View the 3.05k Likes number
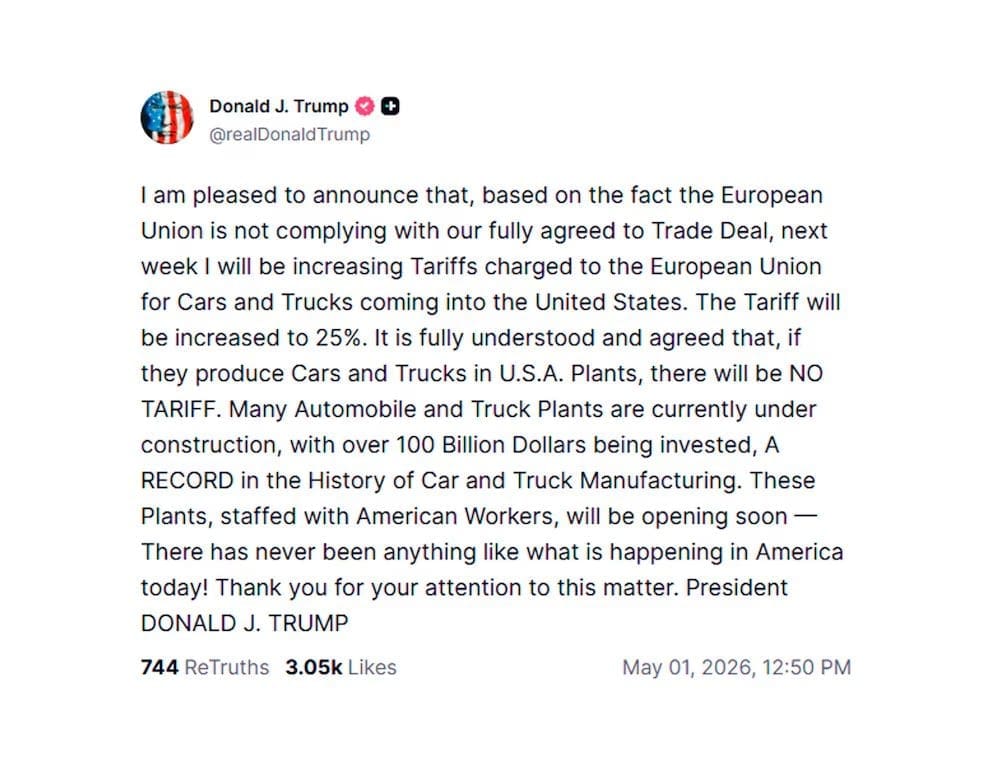 [314, 667]
